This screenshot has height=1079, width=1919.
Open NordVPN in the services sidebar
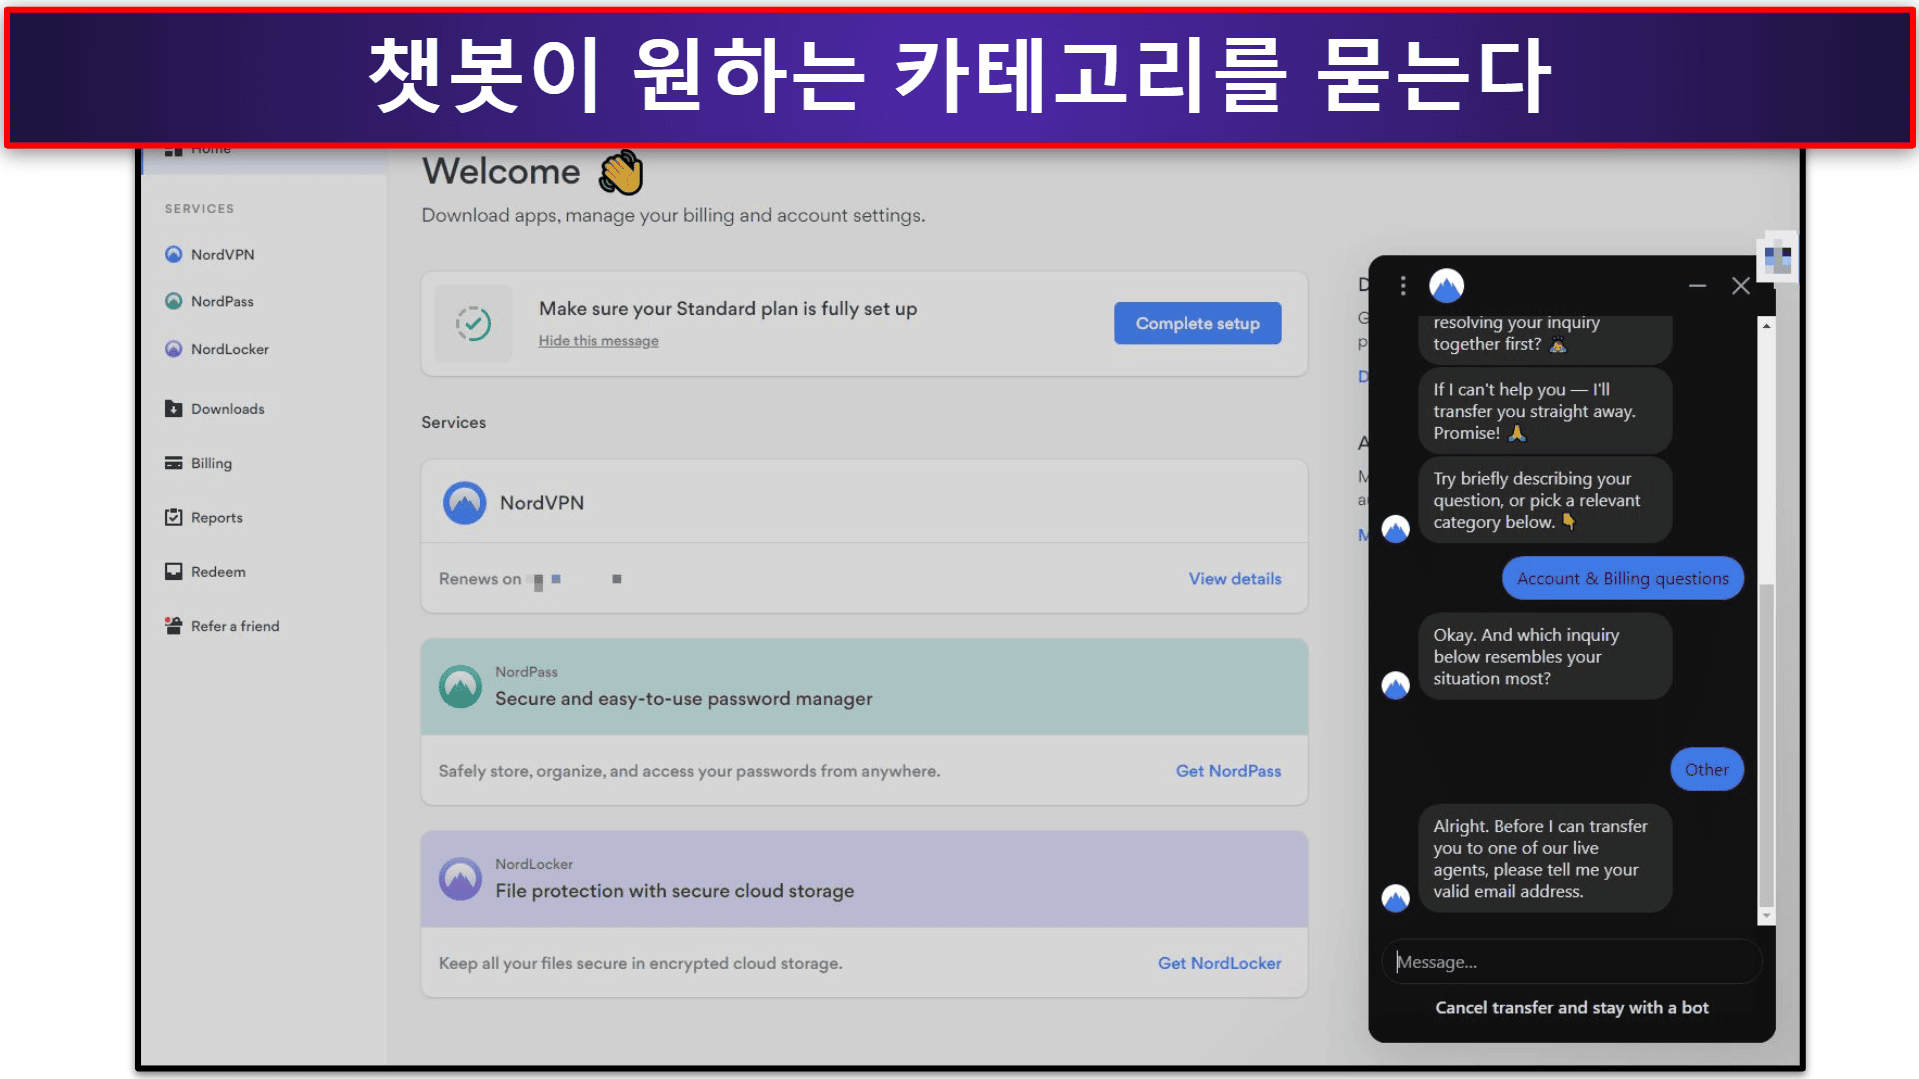[222, 254]
